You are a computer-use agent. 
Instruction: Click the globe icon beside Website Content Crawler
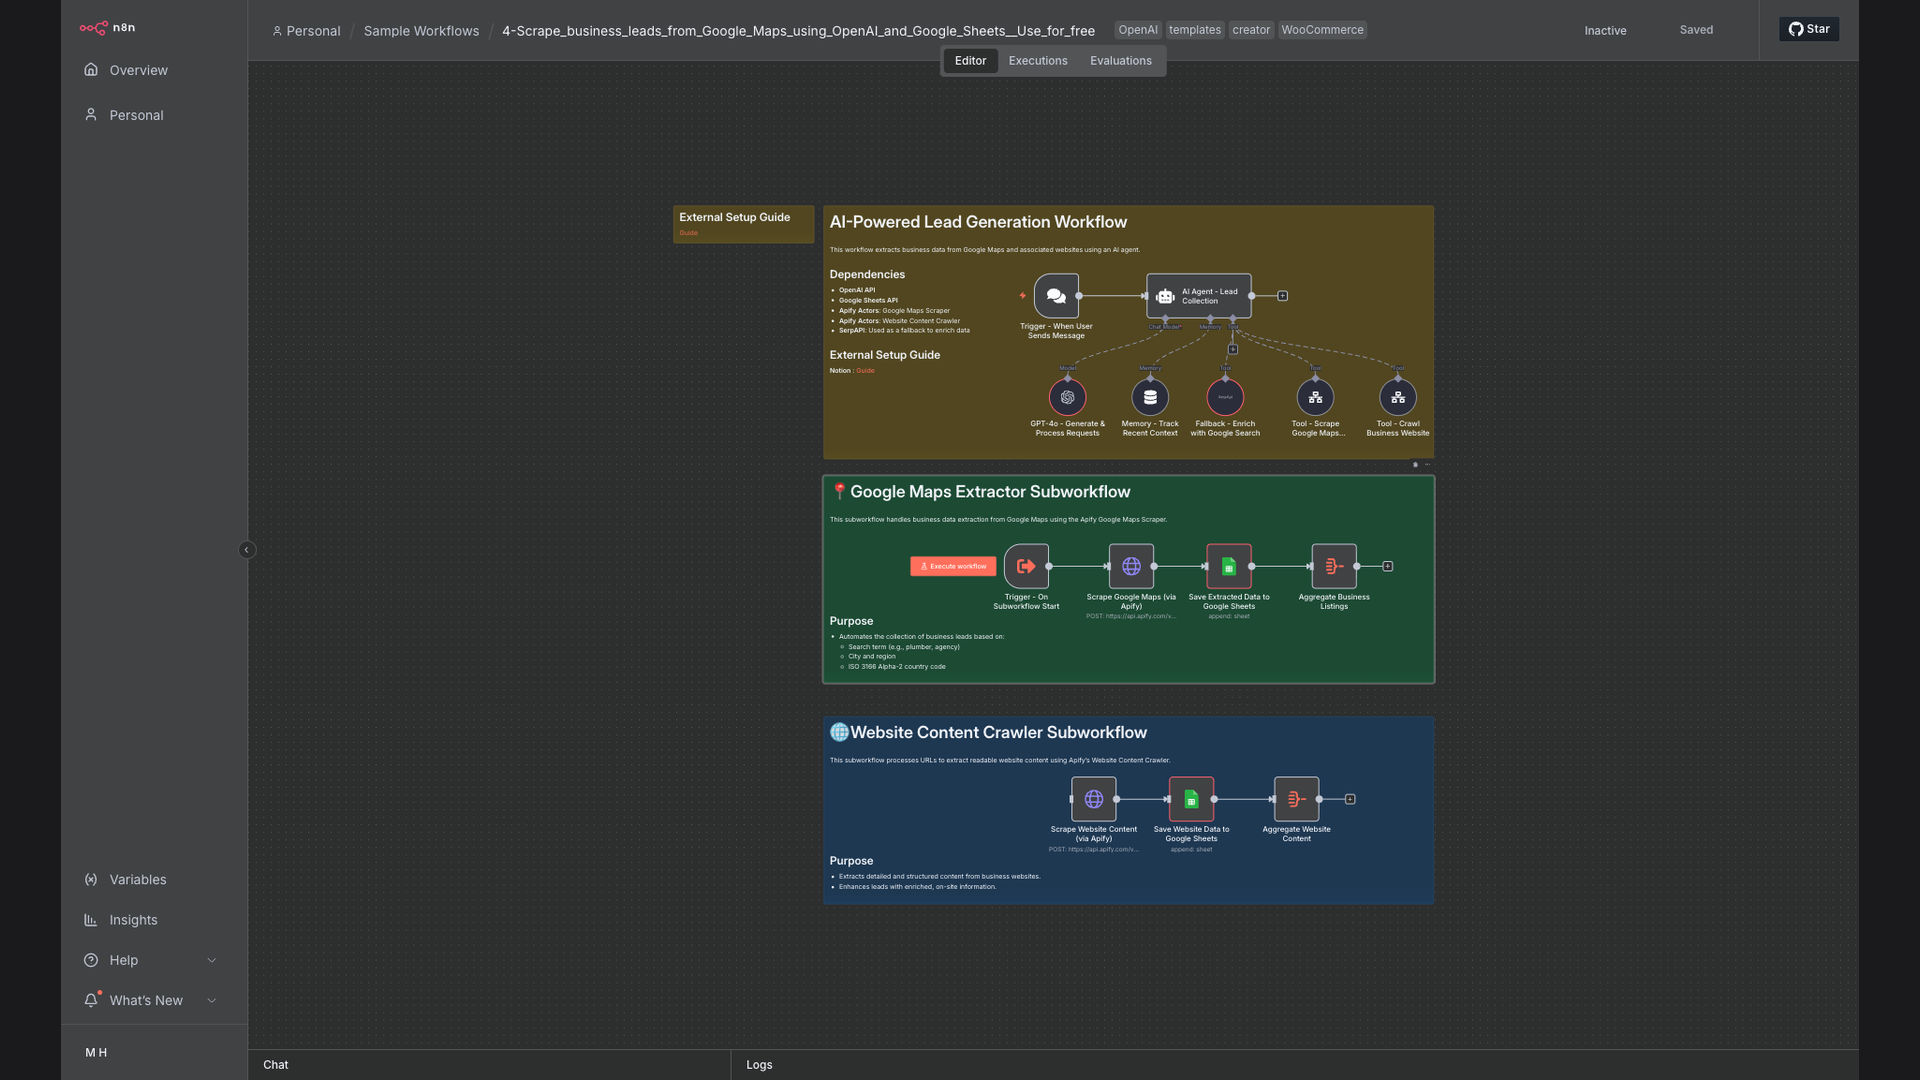[x=839, y=733]
